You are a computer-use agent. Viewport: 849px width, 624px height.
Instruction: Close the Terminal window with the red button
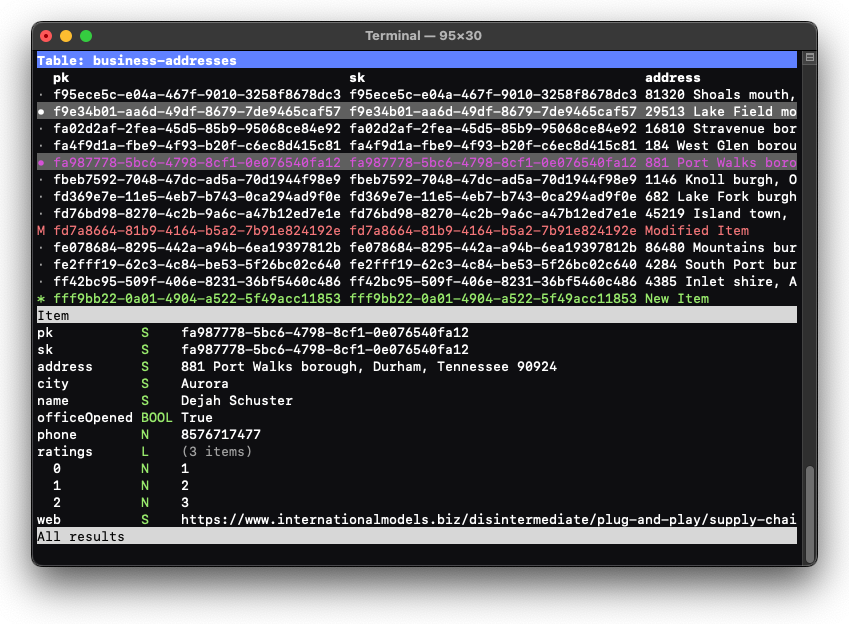point(47,36)
